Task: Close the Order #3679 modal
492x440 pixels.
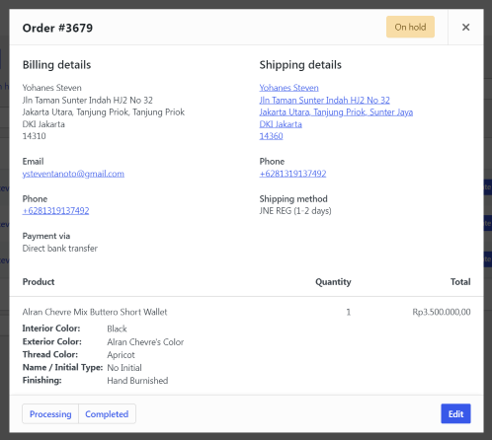Action: click(466, 27)
